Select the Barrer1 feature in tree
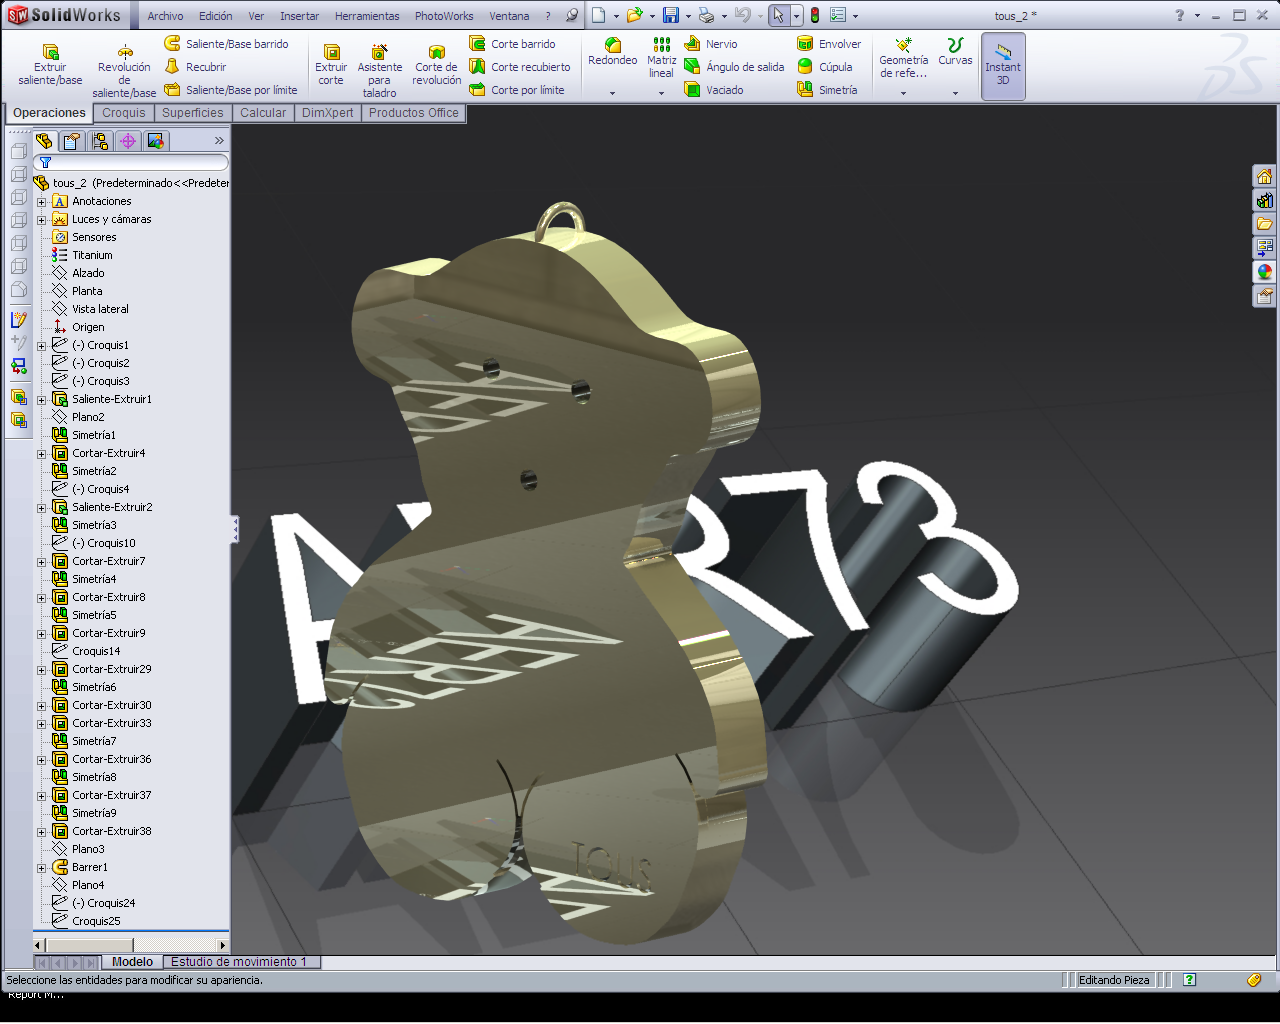The height and width of the screenshot is (1024, 1280). (x=89, y=867)
